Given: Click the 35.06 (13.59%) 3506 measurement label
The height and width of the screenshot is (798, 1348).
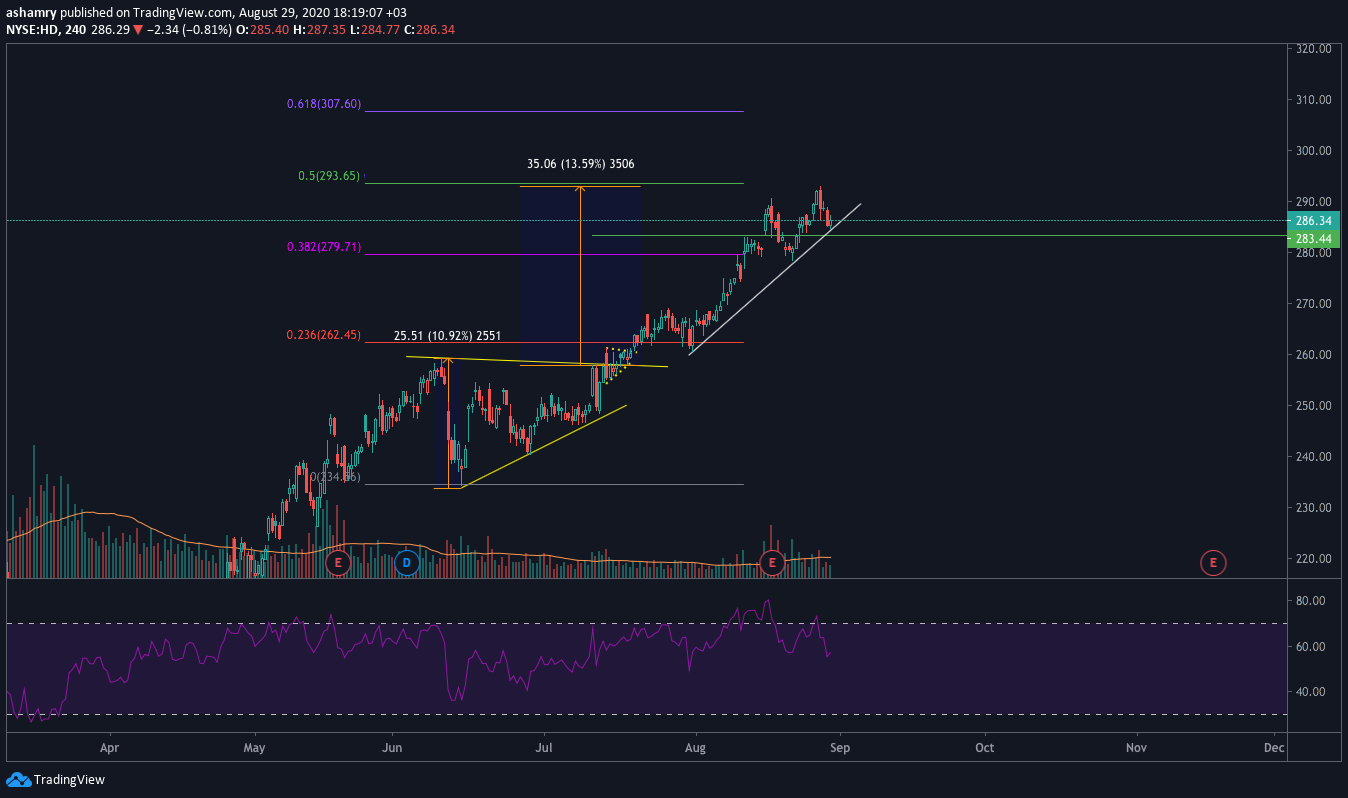Looking at the screenshot, I should (x=580, y=164).
